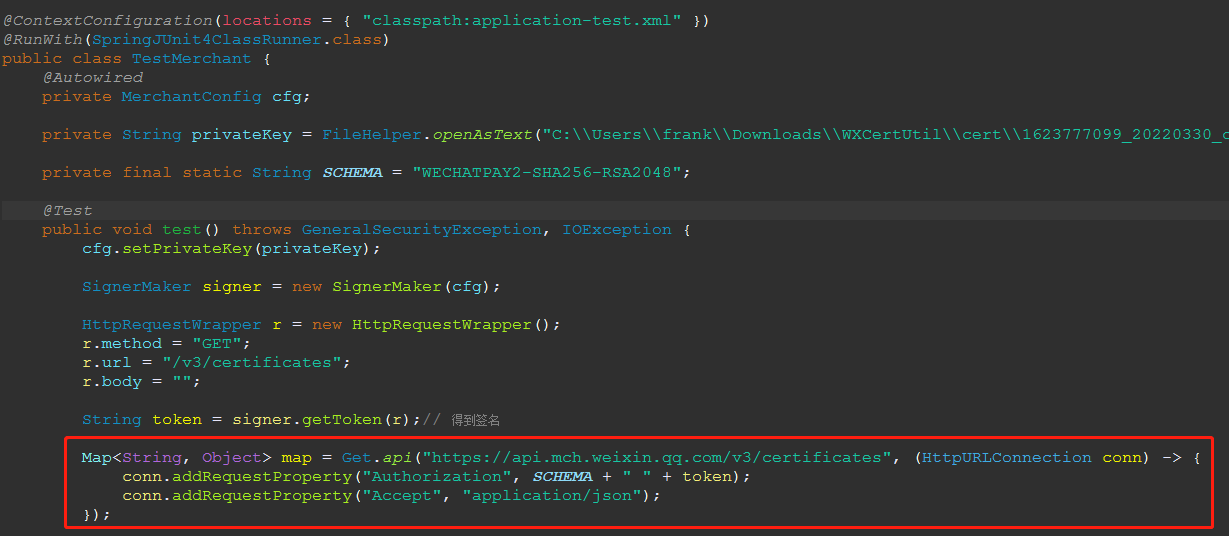Viewport: 1229px width, 536px height.
Task: Click the final keyword in SCHEMA declaration
Action: (147, 173)
